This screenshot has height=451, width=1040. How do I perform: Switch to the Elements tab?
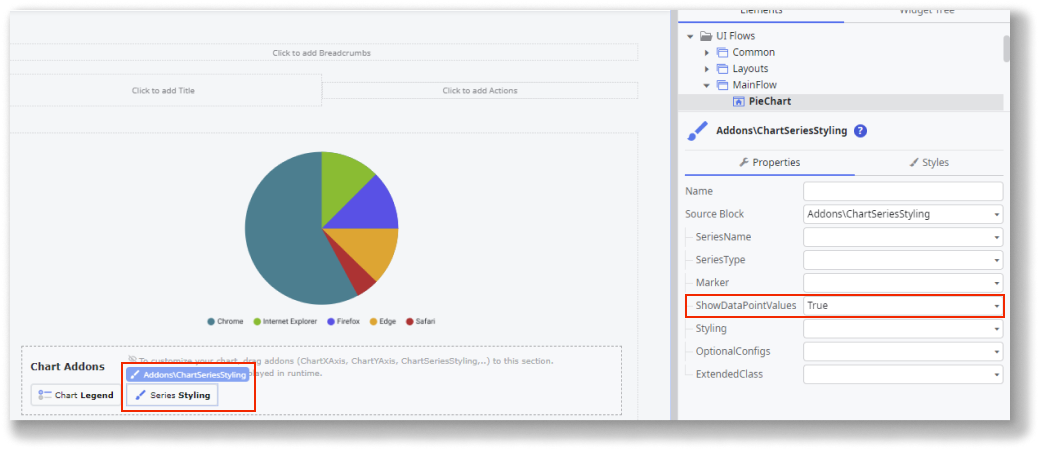point(761,13)
